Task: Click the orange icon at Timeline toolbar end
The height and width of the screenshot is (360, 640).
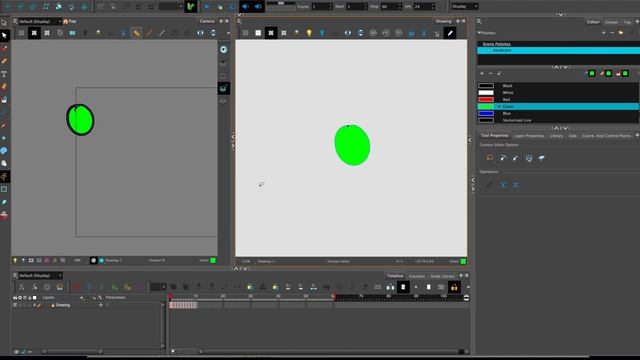Action: 454,287
